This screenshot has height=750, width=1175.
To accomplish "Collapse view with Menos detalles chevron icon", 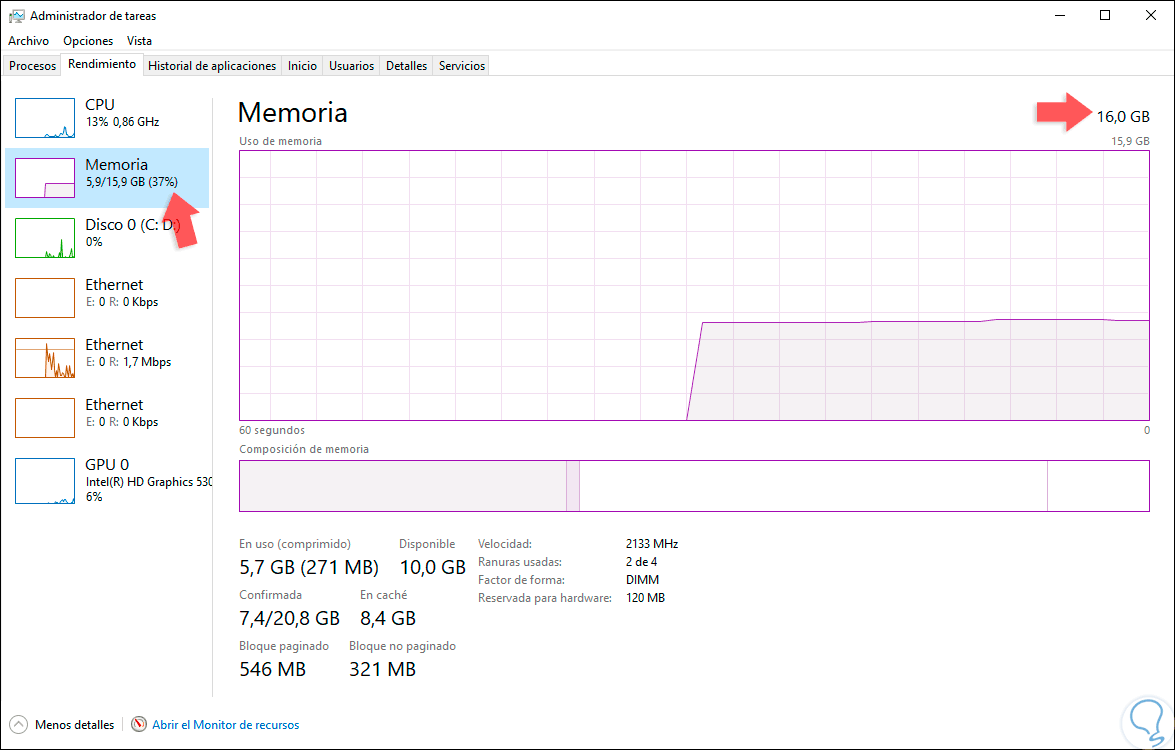I will pos(19,725).
